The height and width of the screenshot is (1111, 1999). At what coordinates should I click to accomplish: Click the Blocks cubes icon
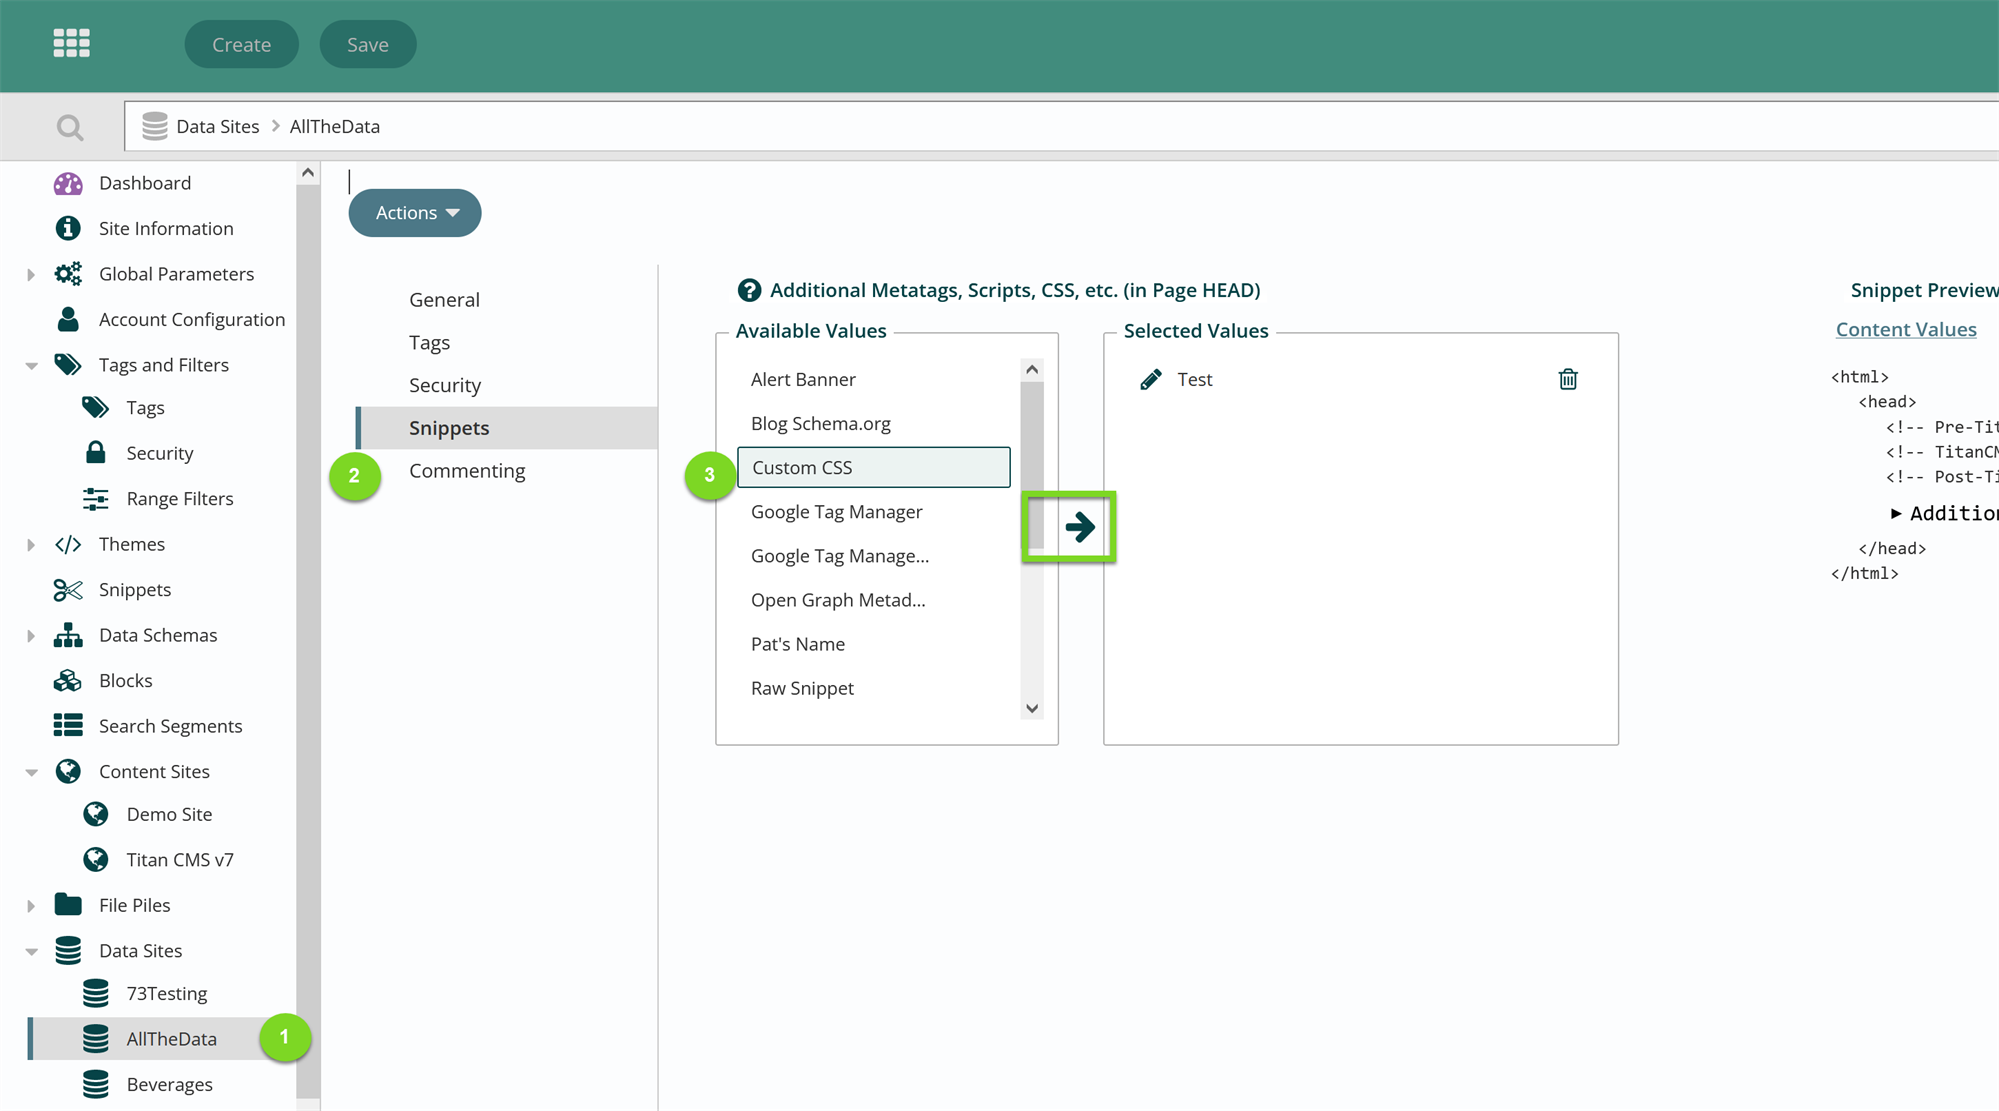coord(68,680)
